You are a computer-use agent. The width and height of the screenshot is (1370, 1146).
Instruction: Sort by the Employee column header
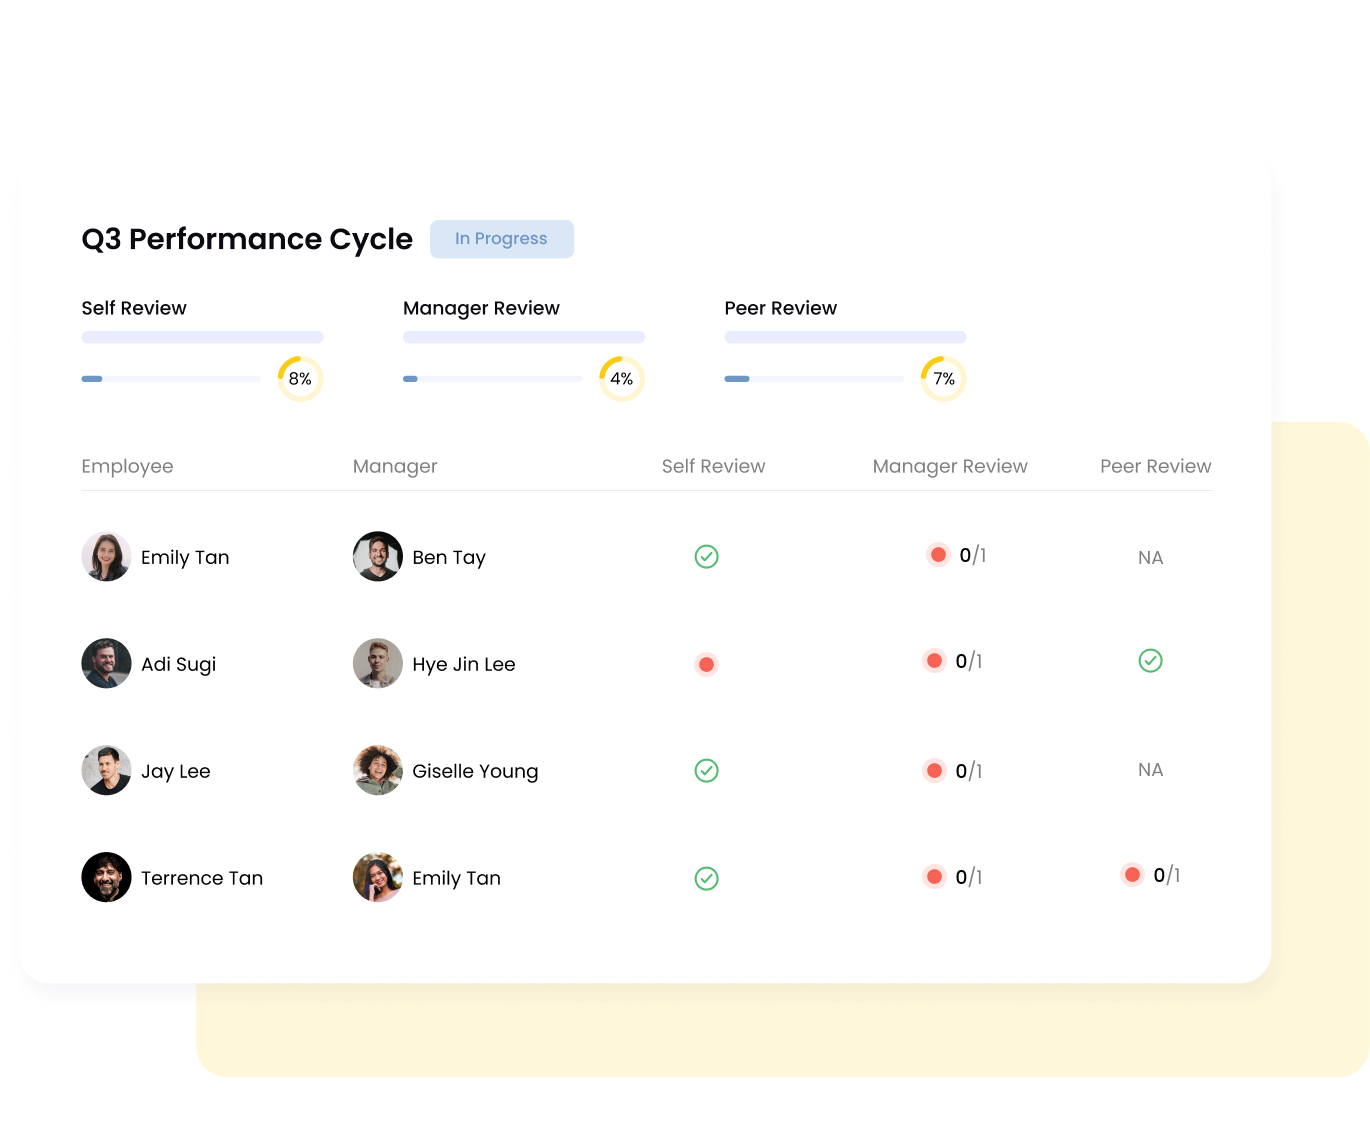[127, 466]
